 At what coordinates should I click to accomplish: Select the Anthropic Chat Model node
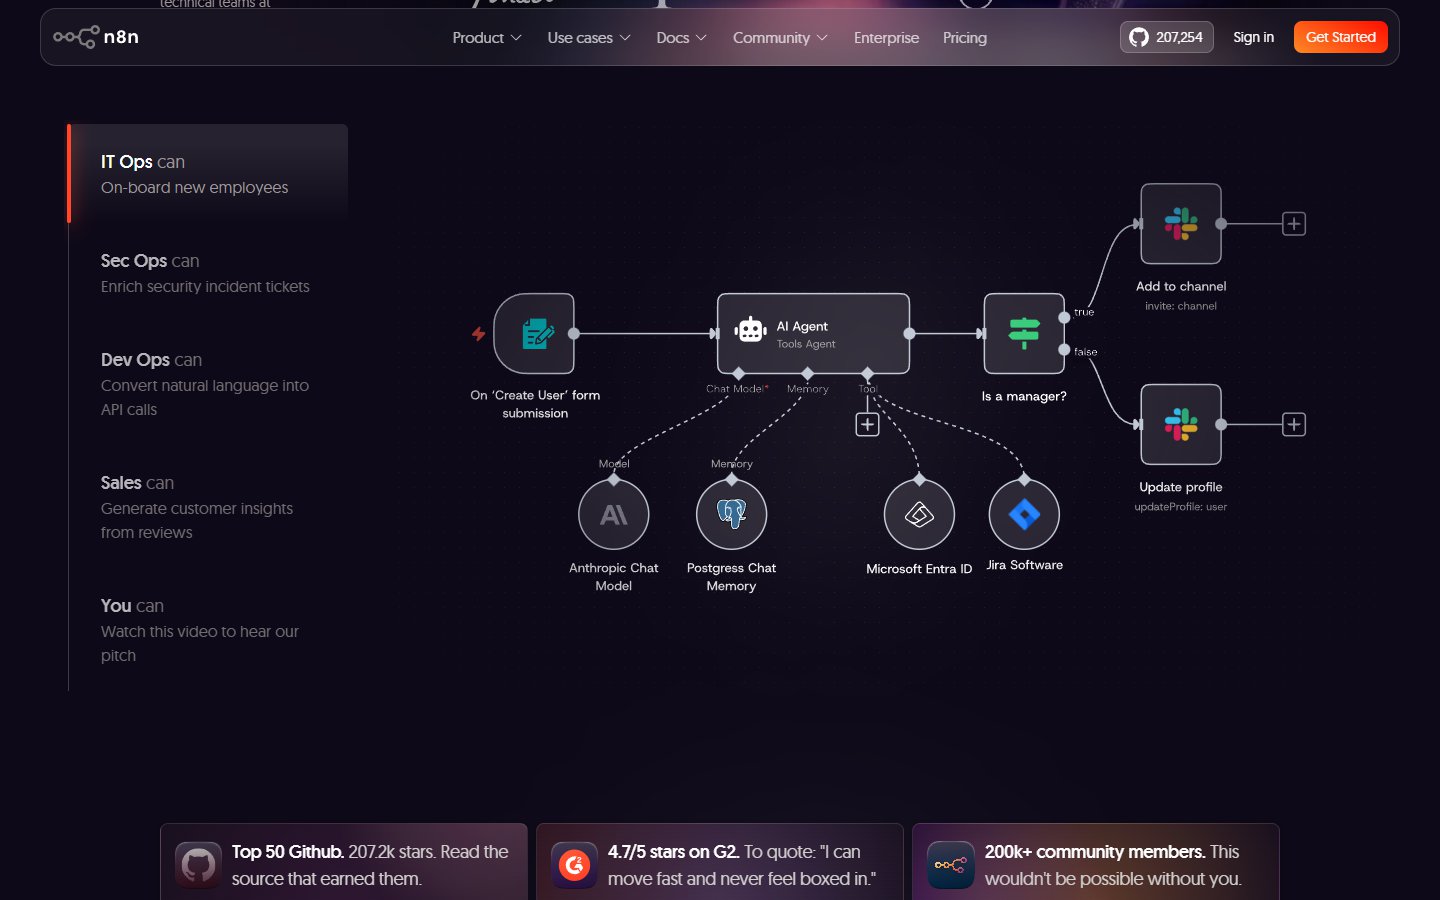[x=614, y=514]
